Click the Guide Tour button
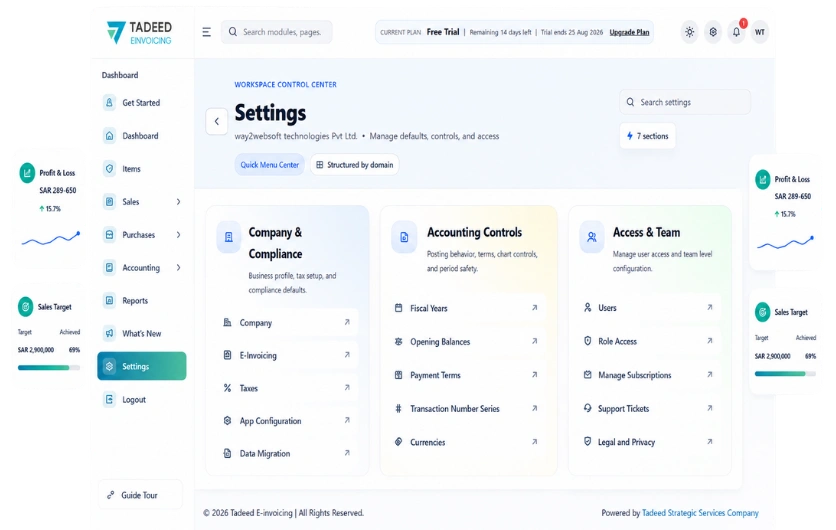This screenshot has height=530, width=836. (140, 495)
